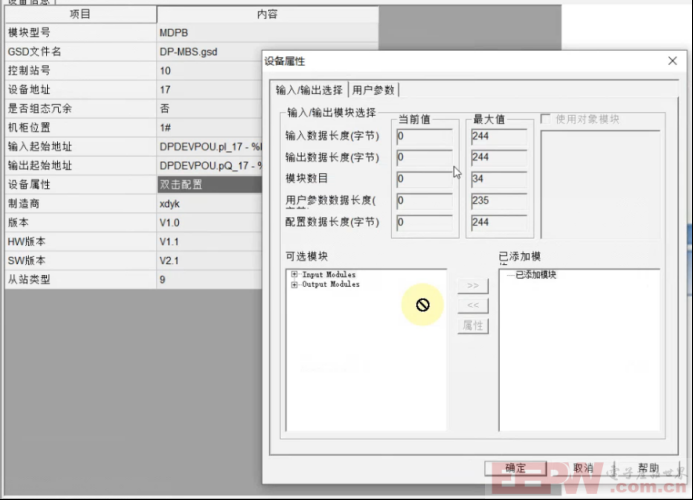Image resolution: width=693 pixels, height=500 pixels.
Task: Expand the Output Modules tree node
Action: 294,285
